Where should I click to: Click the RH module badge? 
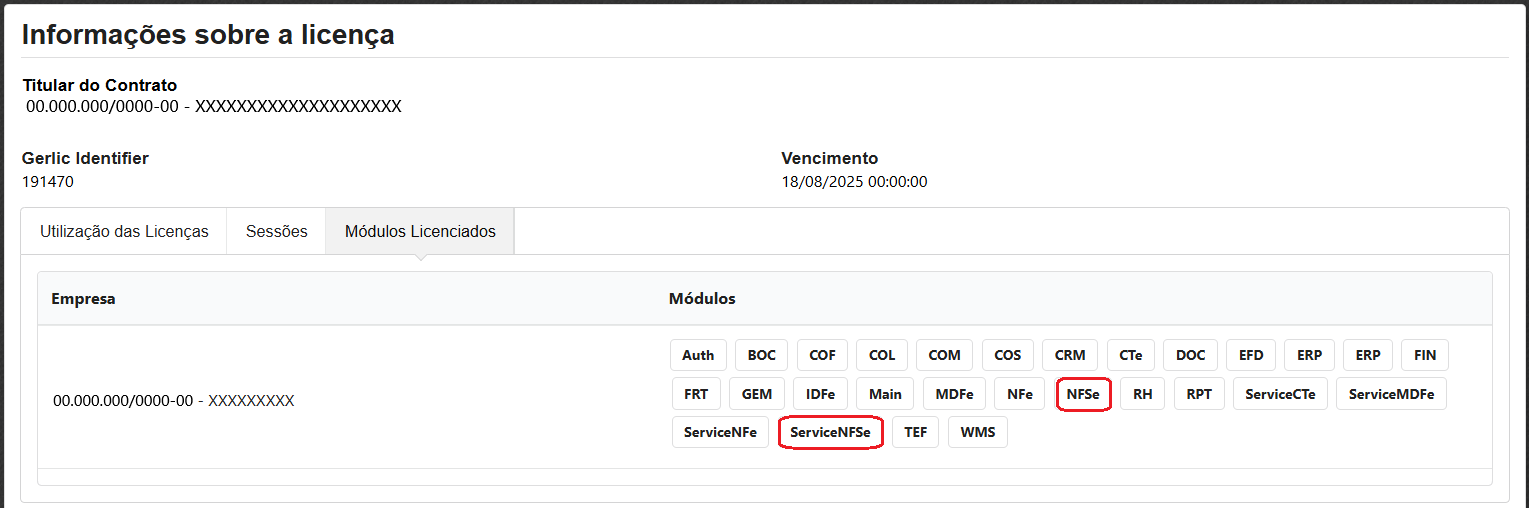[1142, 394]
